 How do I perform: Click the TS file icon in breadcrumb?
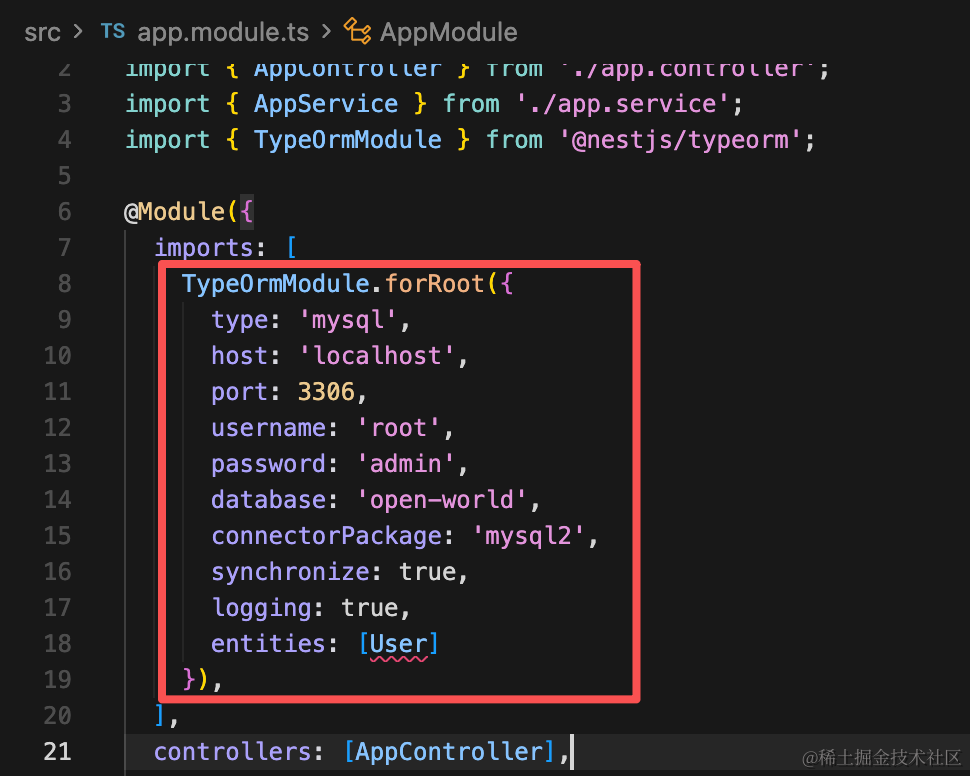coord(113,31)
